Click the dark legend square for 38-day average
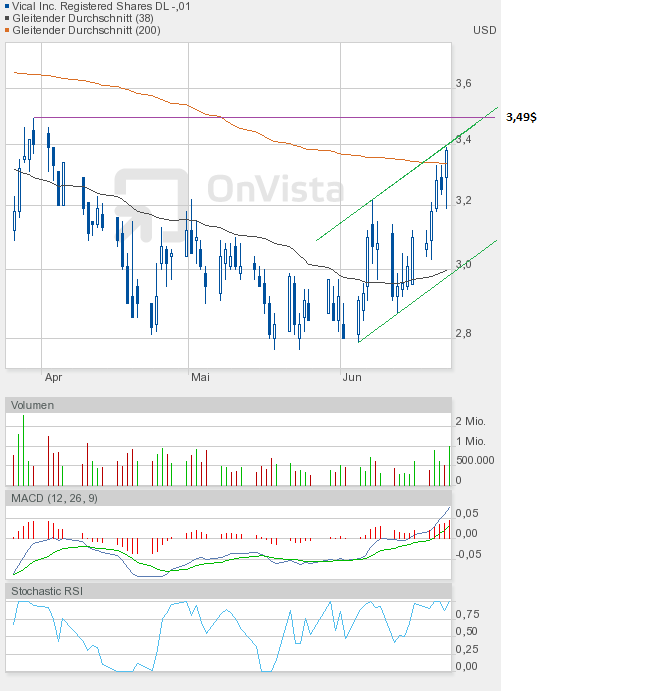 click(x=7, y=18)
